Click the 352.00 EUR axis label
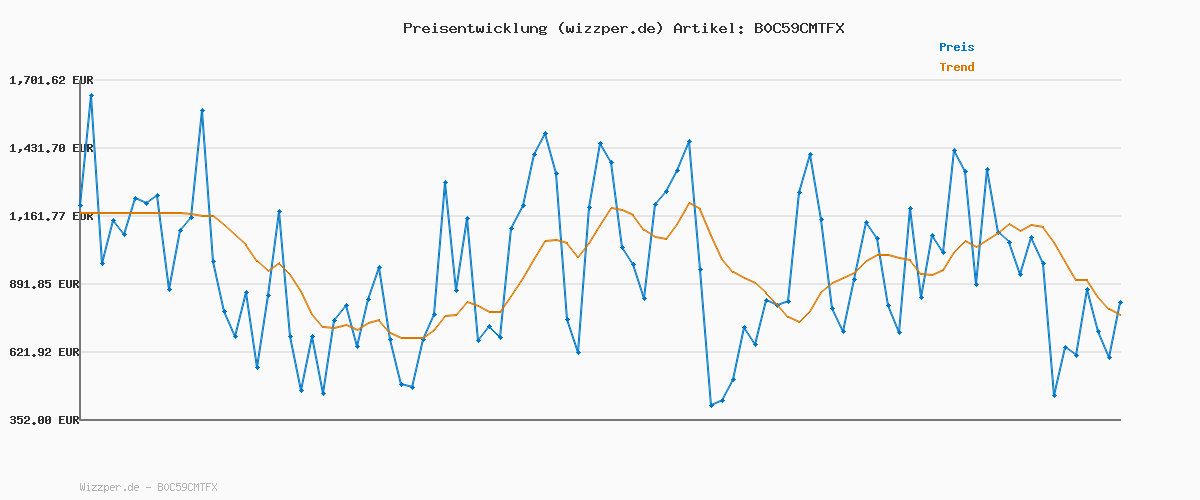1200x500 pixels. coord(44,420)
